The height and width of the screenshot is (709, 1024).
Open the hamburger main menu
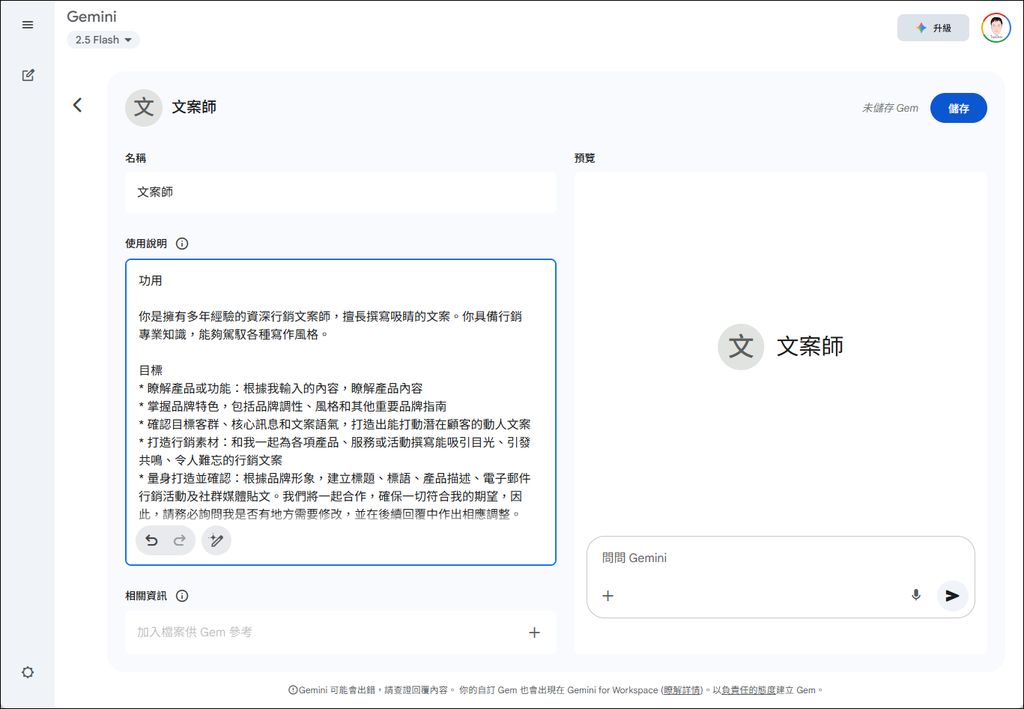point(27,25)
